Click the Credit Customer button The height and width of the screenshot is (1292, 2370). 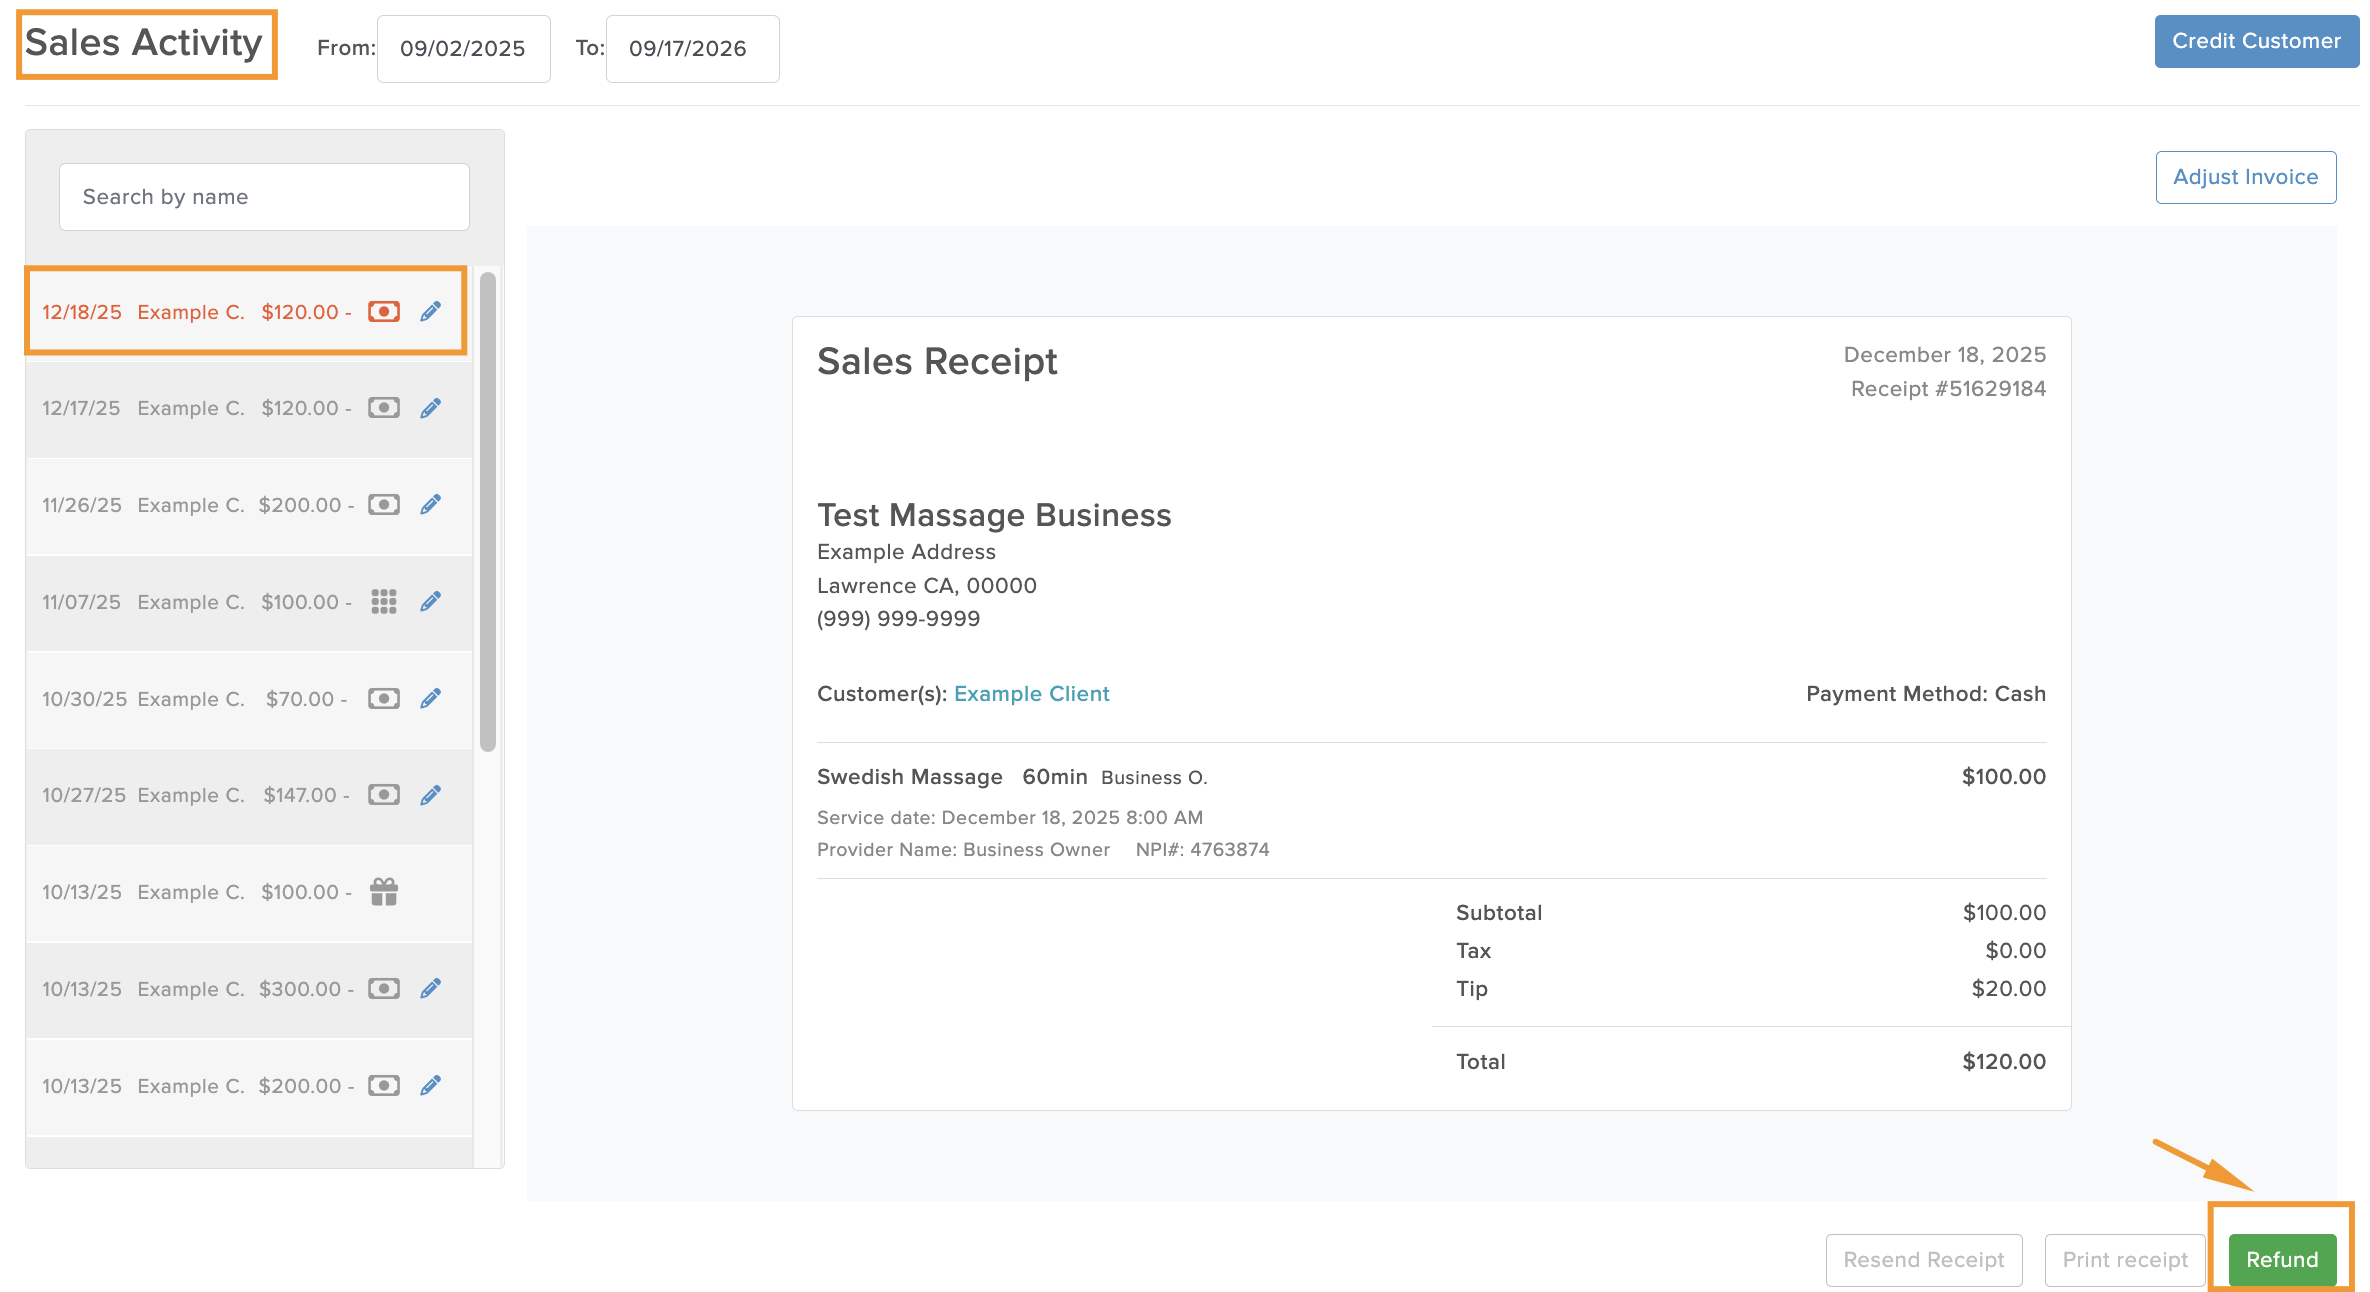click(x=2256, y=41)
